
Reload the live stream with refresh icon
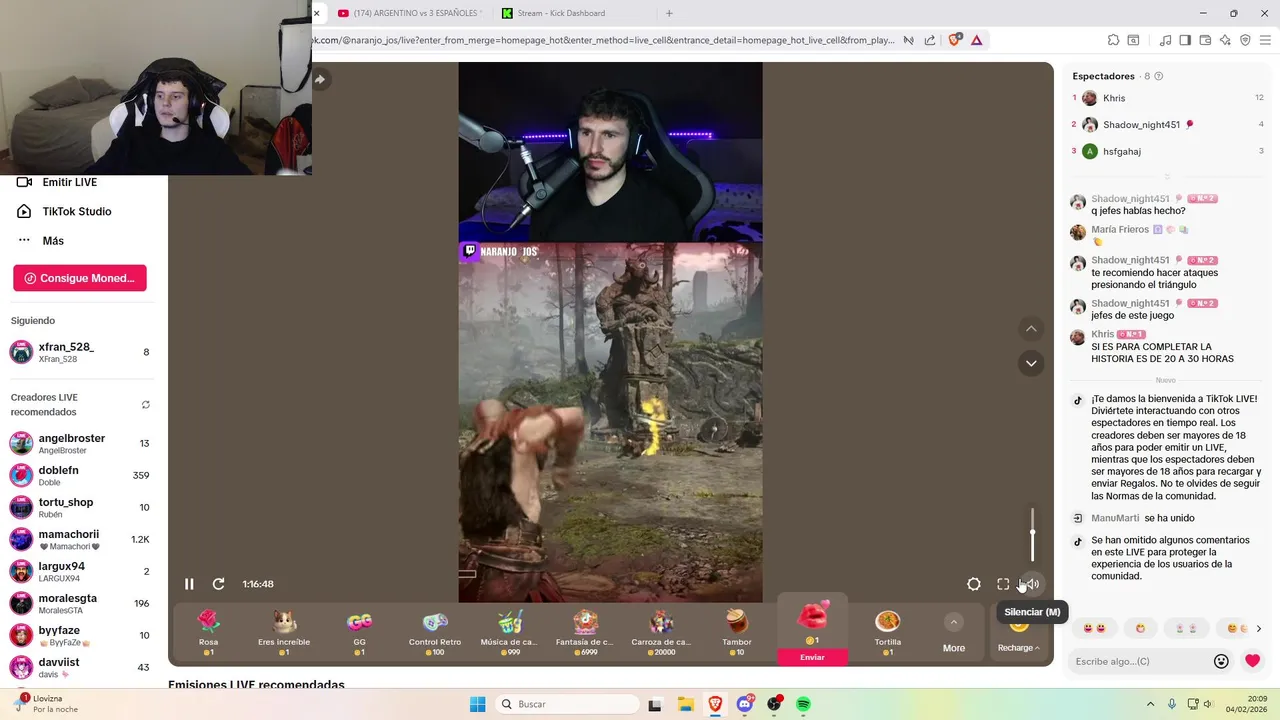(x=218, y=584)
